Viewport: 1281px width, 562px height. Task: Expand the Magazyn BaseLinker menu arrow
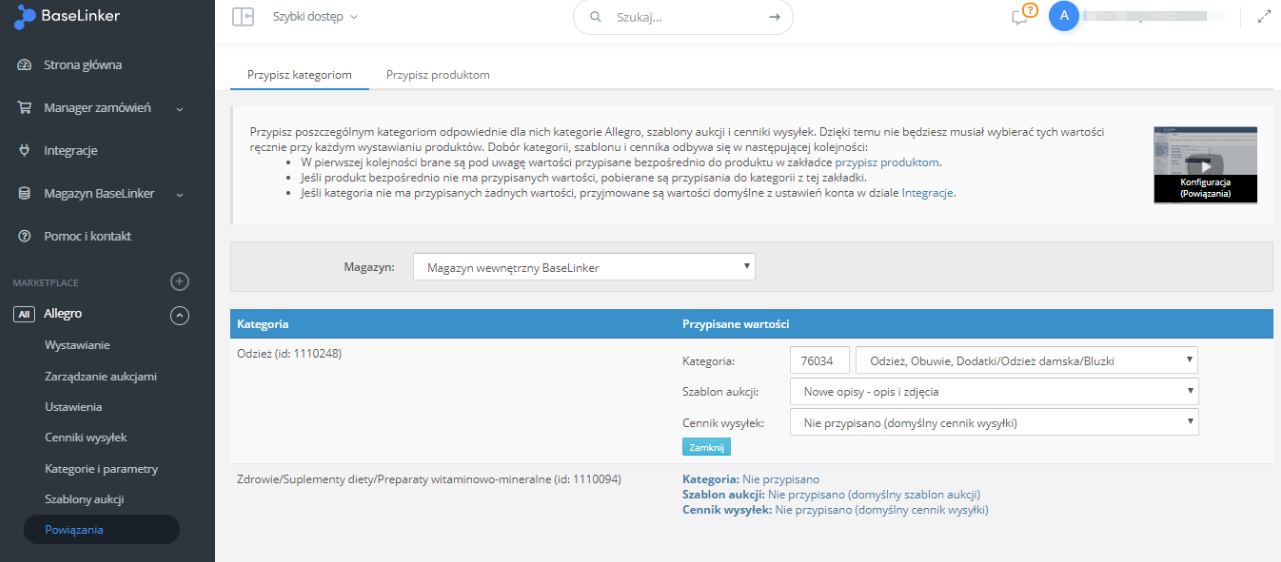[x=180, y=195]
